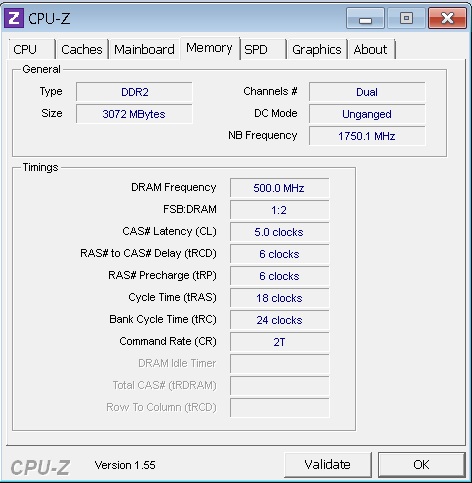472x483 pixels.
Task: Click the CAS# Latency (CL) label
Action: (x=169, y=231)
